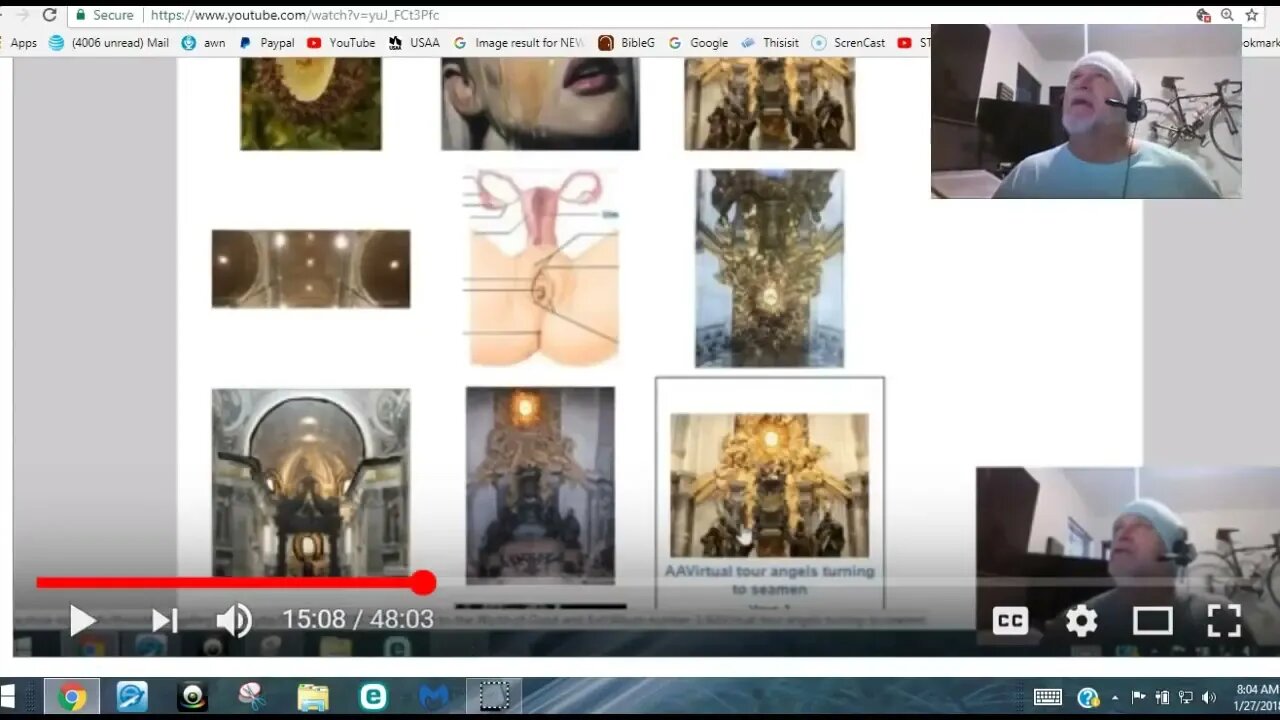Screen dimensions: 1280x720
Task: Switch to theater mode
Action: (1152, 621)
